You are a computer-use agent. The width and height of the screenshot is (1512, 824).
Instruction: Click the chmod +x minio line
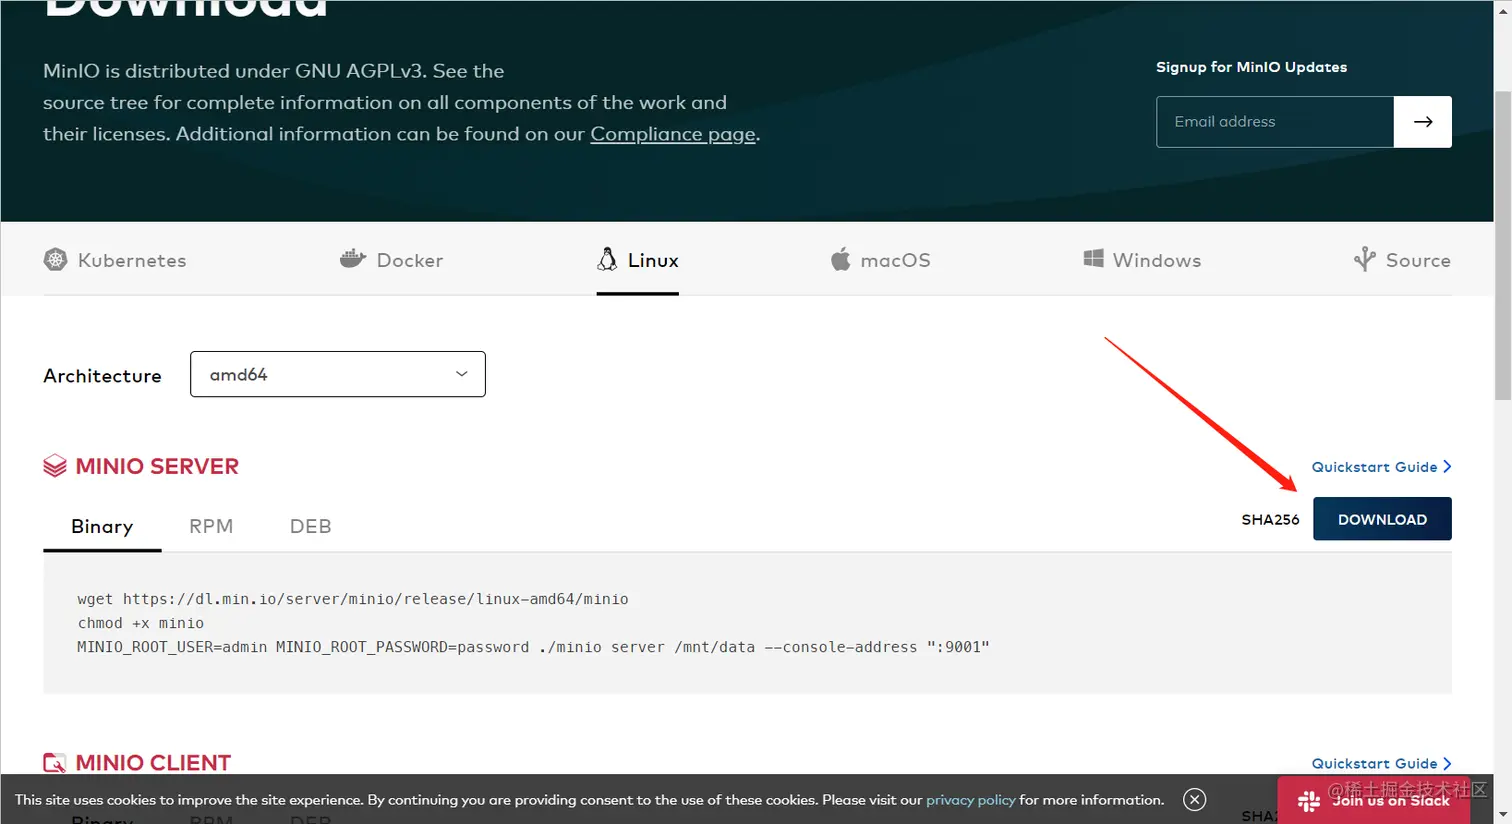pos(140,623)
